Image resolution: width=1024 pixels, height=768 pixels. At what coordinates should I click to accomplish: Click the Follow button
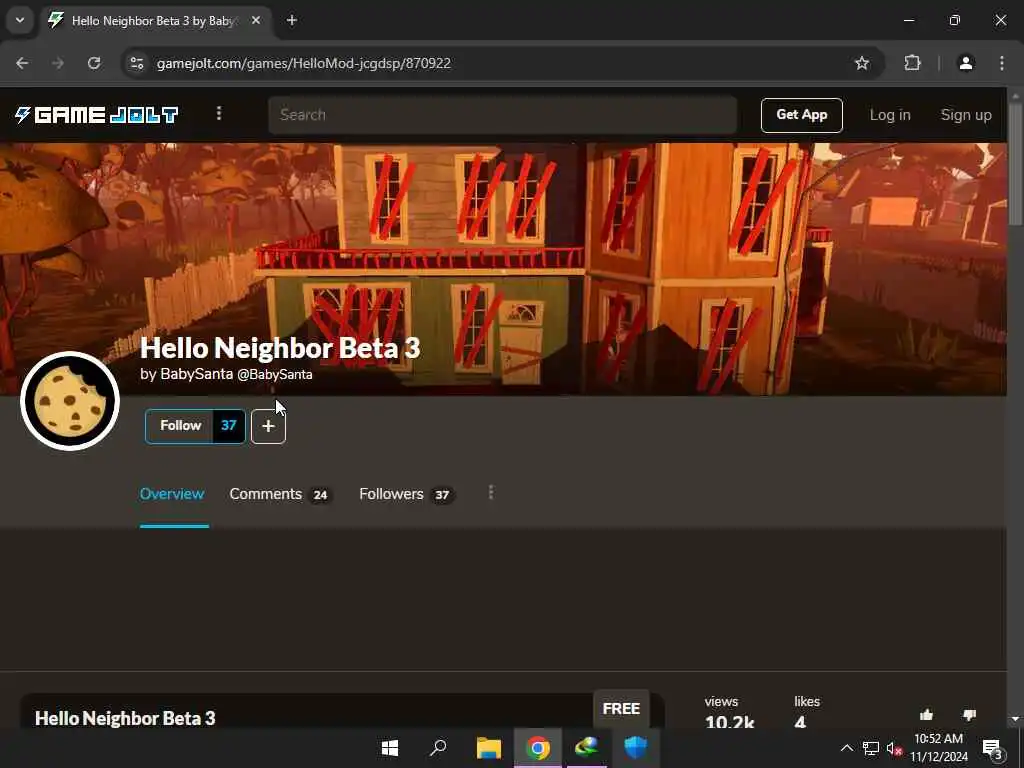click(x=180, y=426)
